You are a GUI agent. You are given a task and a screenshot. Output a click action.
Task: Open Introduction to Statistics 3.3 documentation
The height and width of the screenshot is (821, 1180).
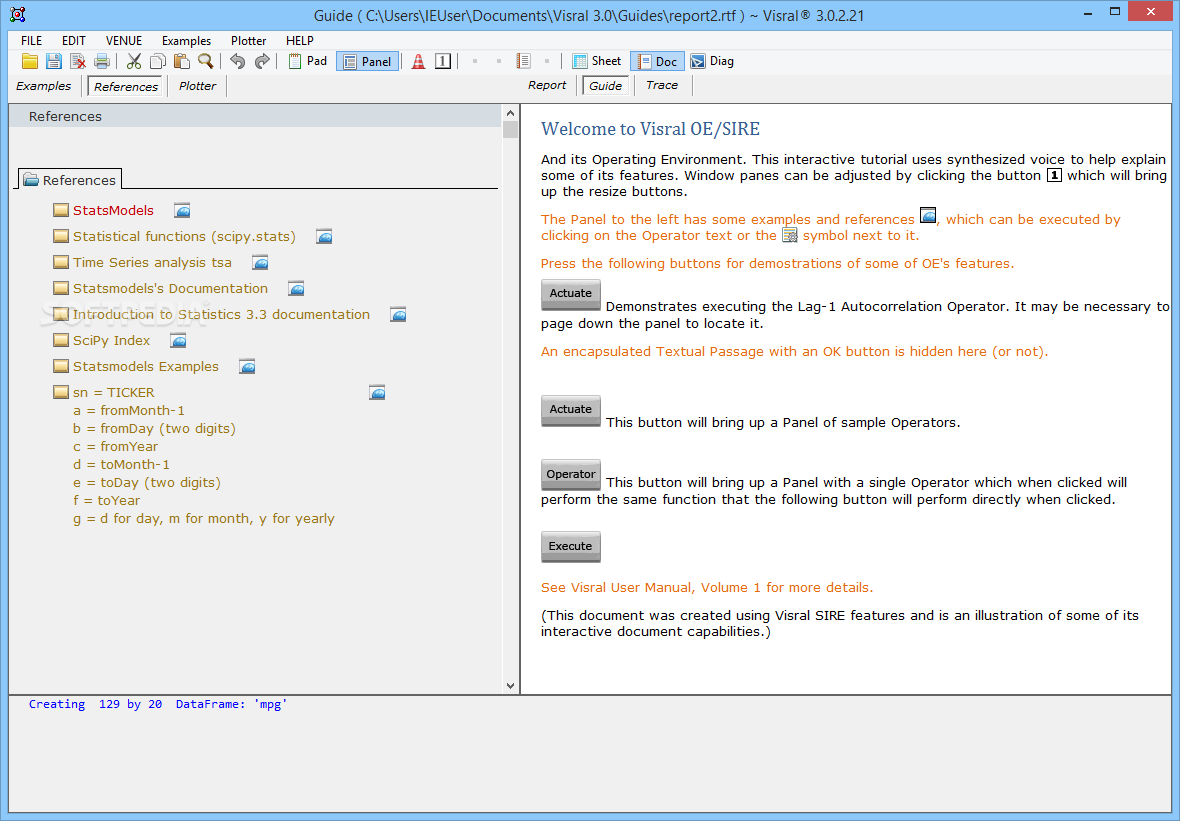[221, 315]
